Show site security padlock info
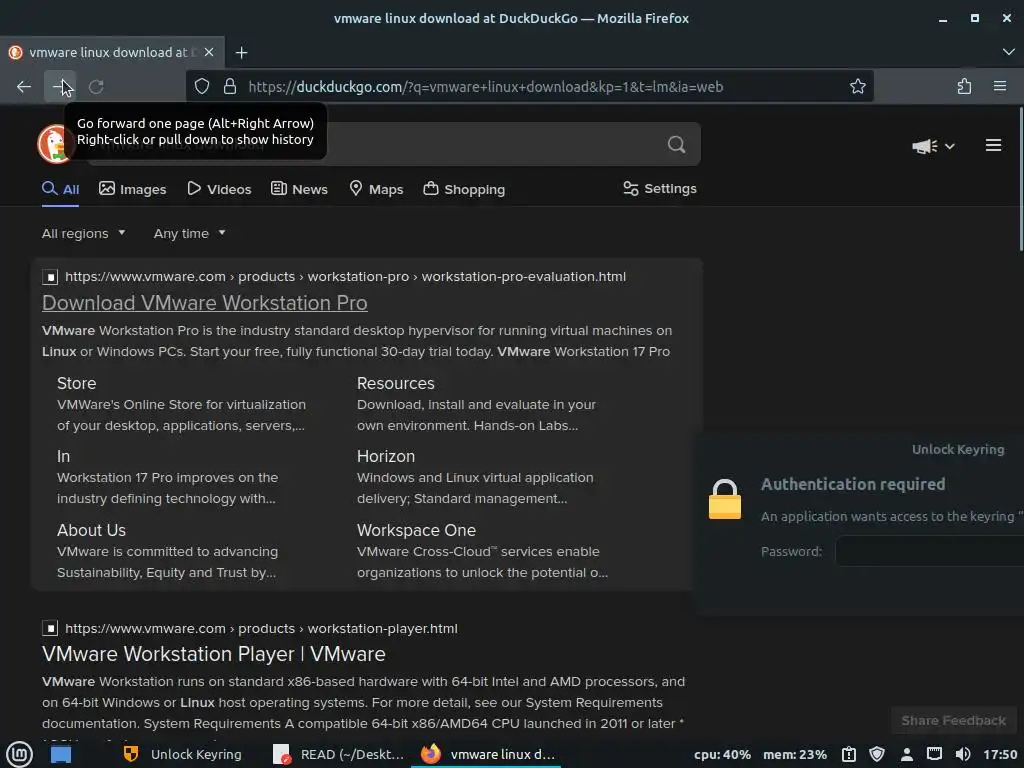 pyautogui.click(x=230, y=87)
